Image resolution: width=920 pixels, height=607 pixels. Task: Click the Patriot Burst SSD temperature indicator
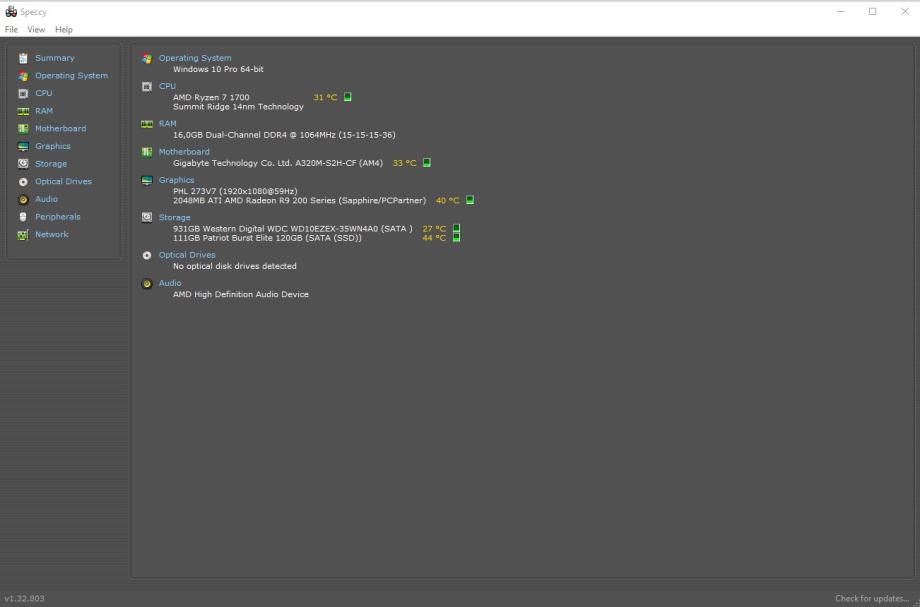pos(456,238)
